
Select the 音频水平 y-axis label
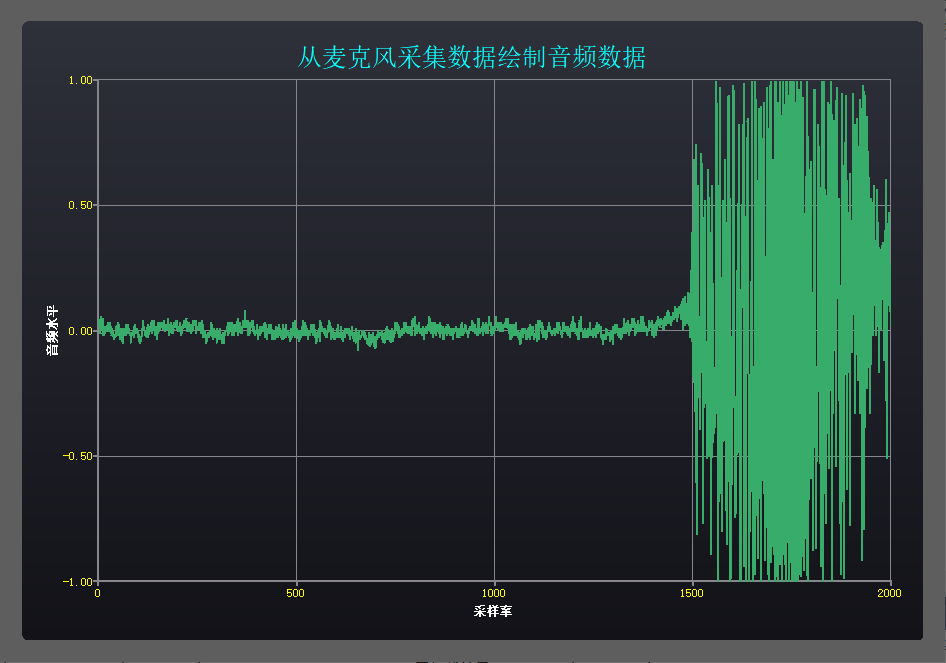[51, 330]
